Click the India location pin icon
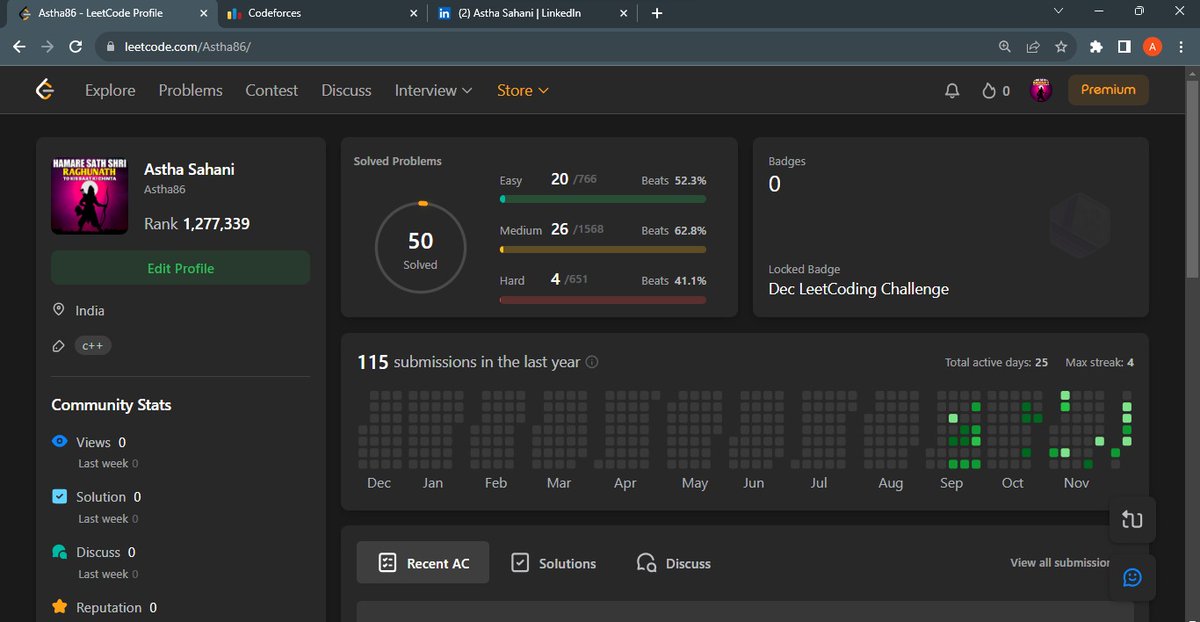Viewport: 1200px width, 622px height. point(59,310)
